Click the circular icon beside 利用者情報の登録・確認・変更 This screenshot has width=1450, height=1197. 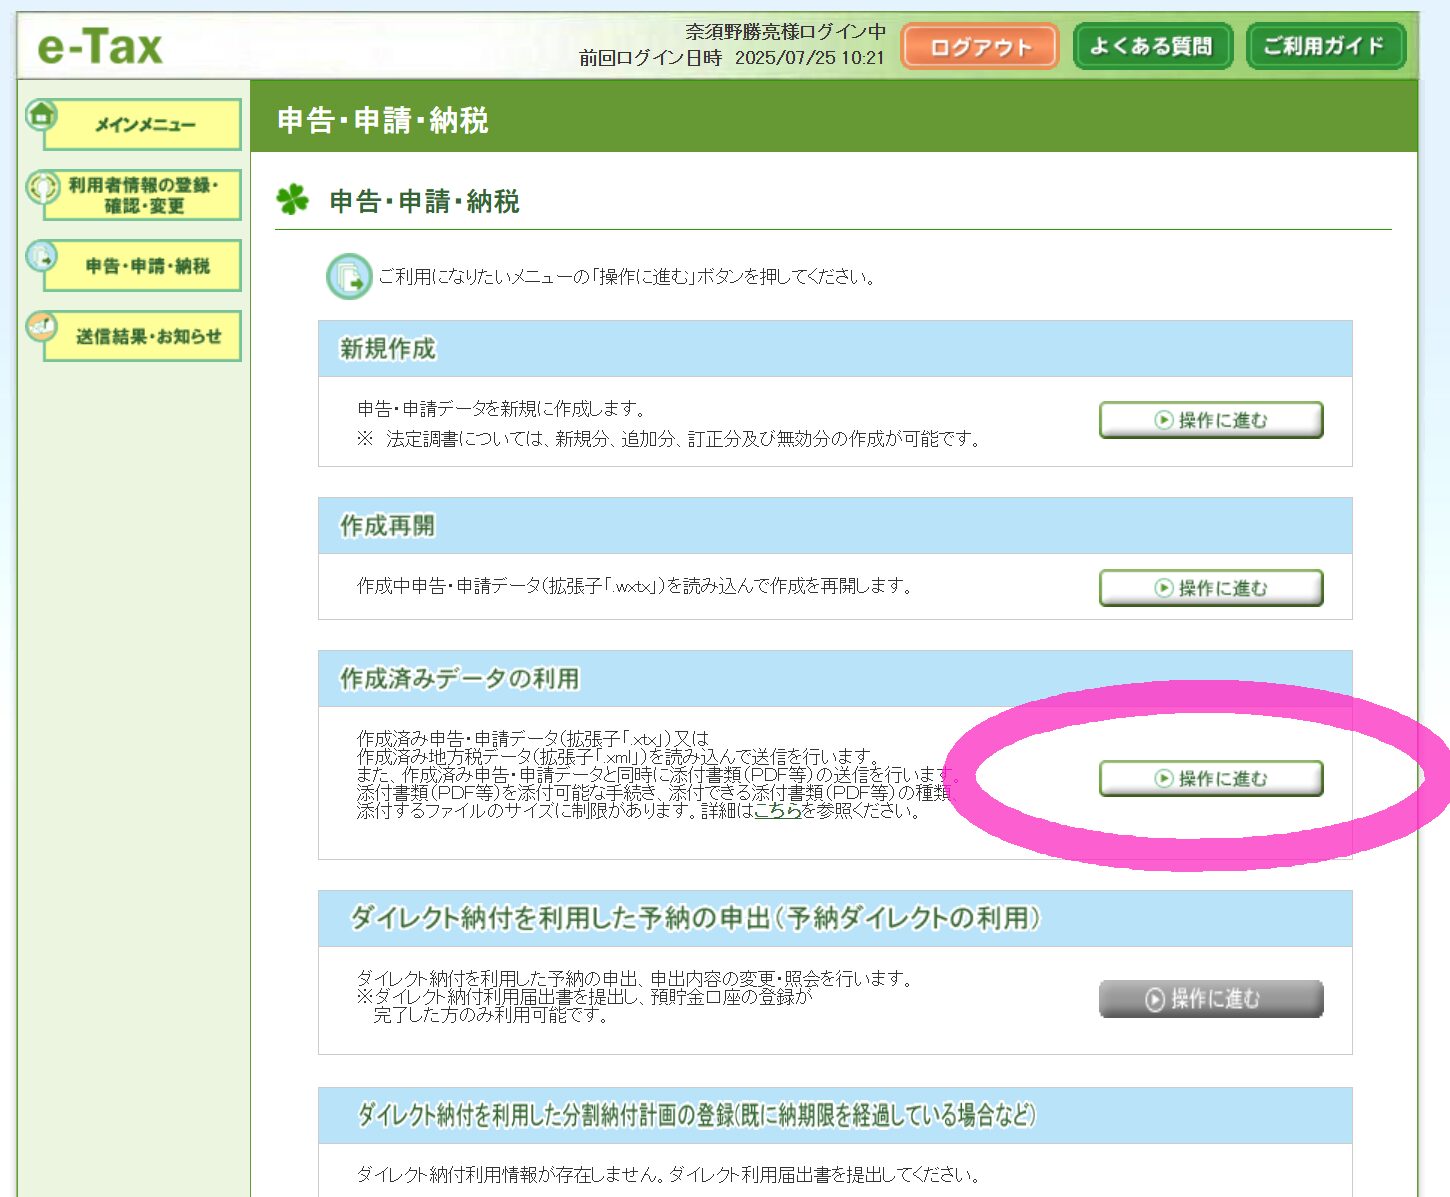point(43,187)
